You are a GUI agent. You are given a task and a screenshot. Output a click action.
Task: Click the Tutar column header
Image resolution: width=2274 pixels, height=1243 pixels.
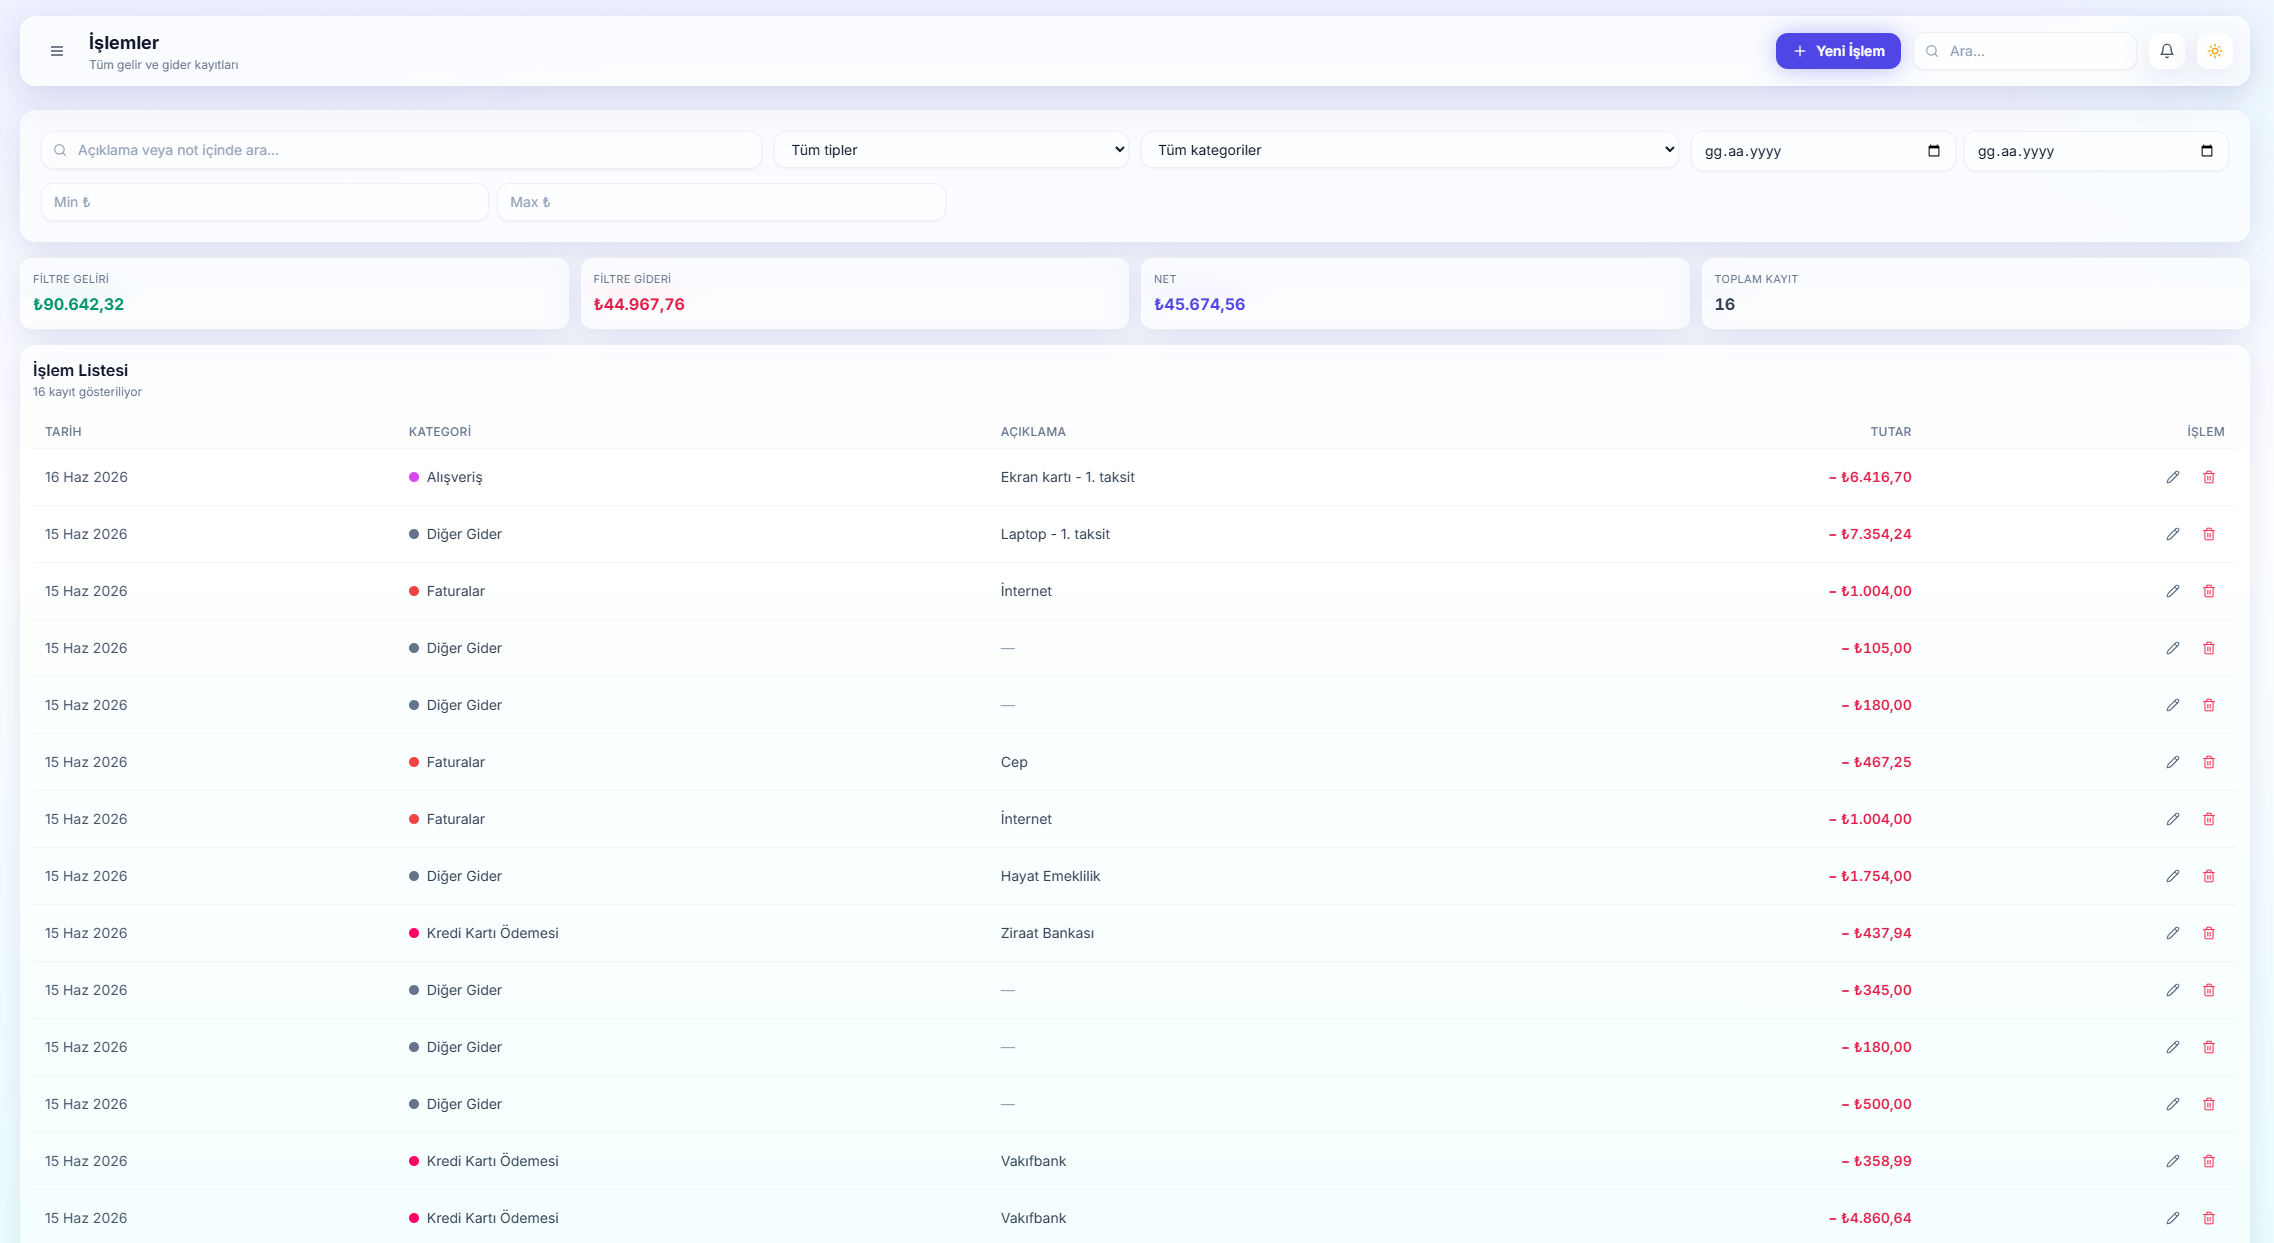(1890, 432)
